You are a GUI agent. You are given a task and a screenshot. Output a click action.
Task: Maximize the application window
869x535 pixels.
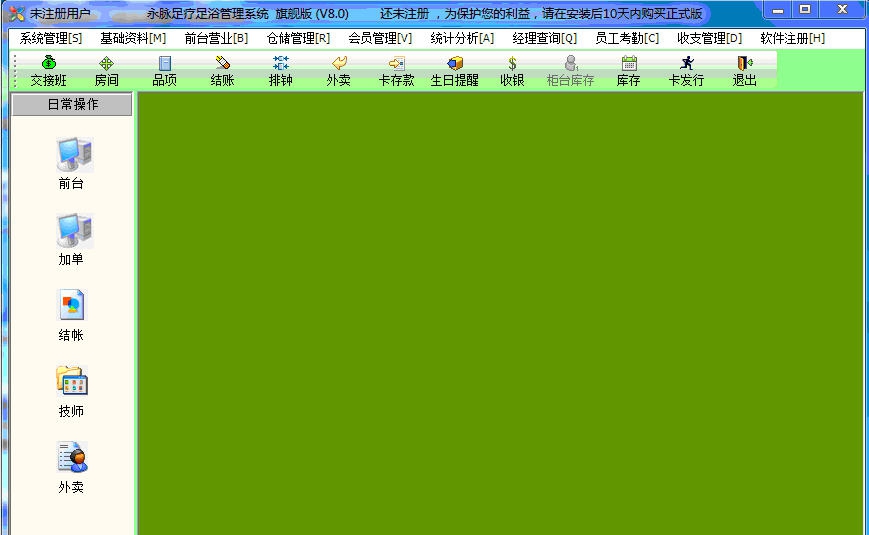(805, 10)
